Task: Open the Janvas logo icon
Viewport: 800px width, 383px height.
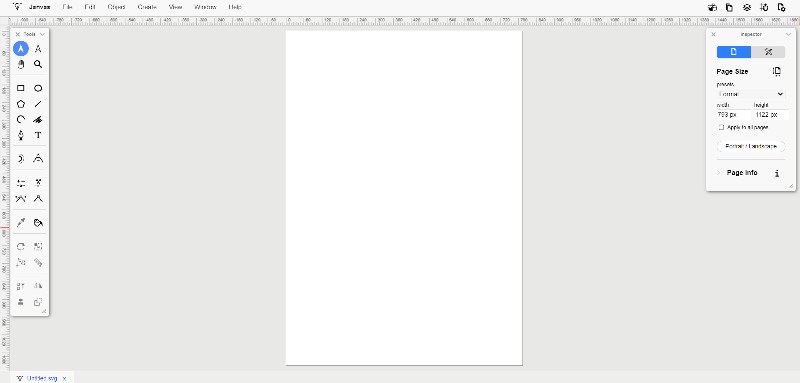Action: [x=17, y=7]
